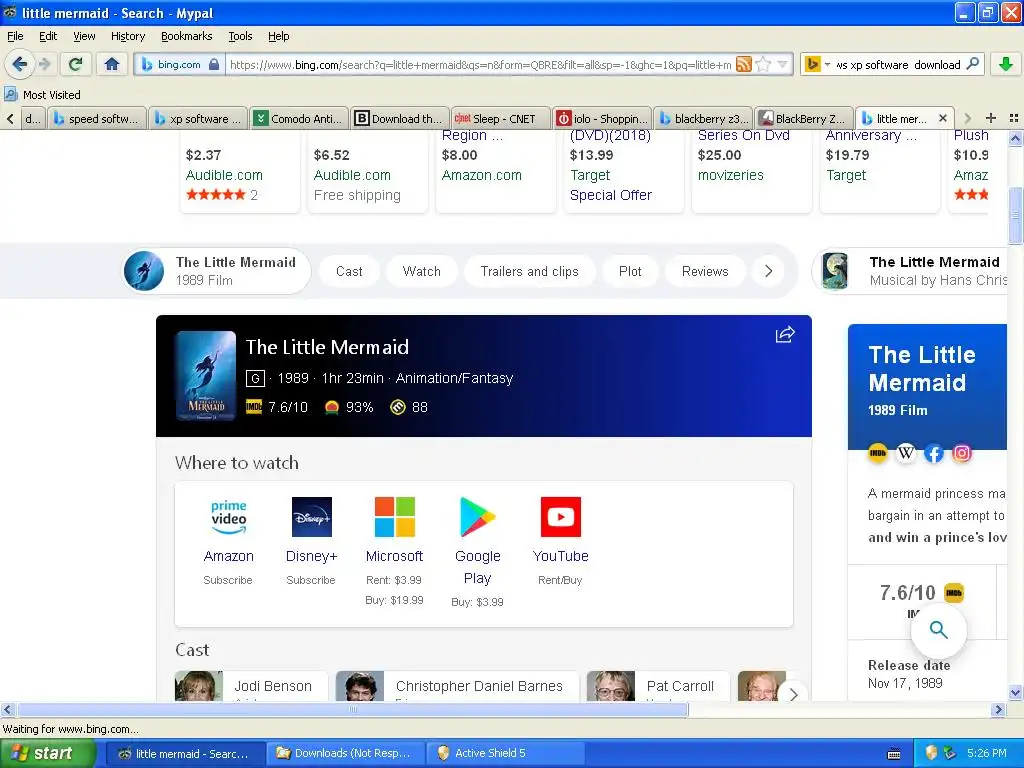
Task: Expand the address bar history dropdown arrow
Action: 782,64
